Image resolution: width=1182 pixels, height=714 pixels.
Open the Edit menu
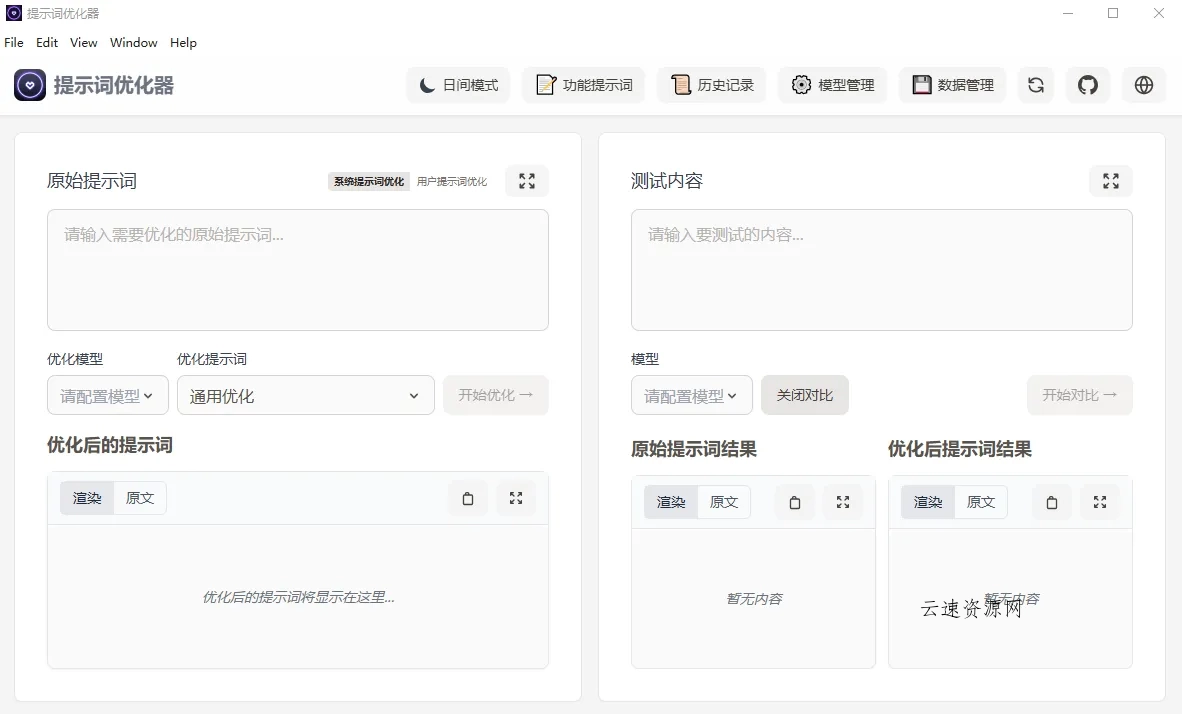pyautogui.click(x=46, y=42)
